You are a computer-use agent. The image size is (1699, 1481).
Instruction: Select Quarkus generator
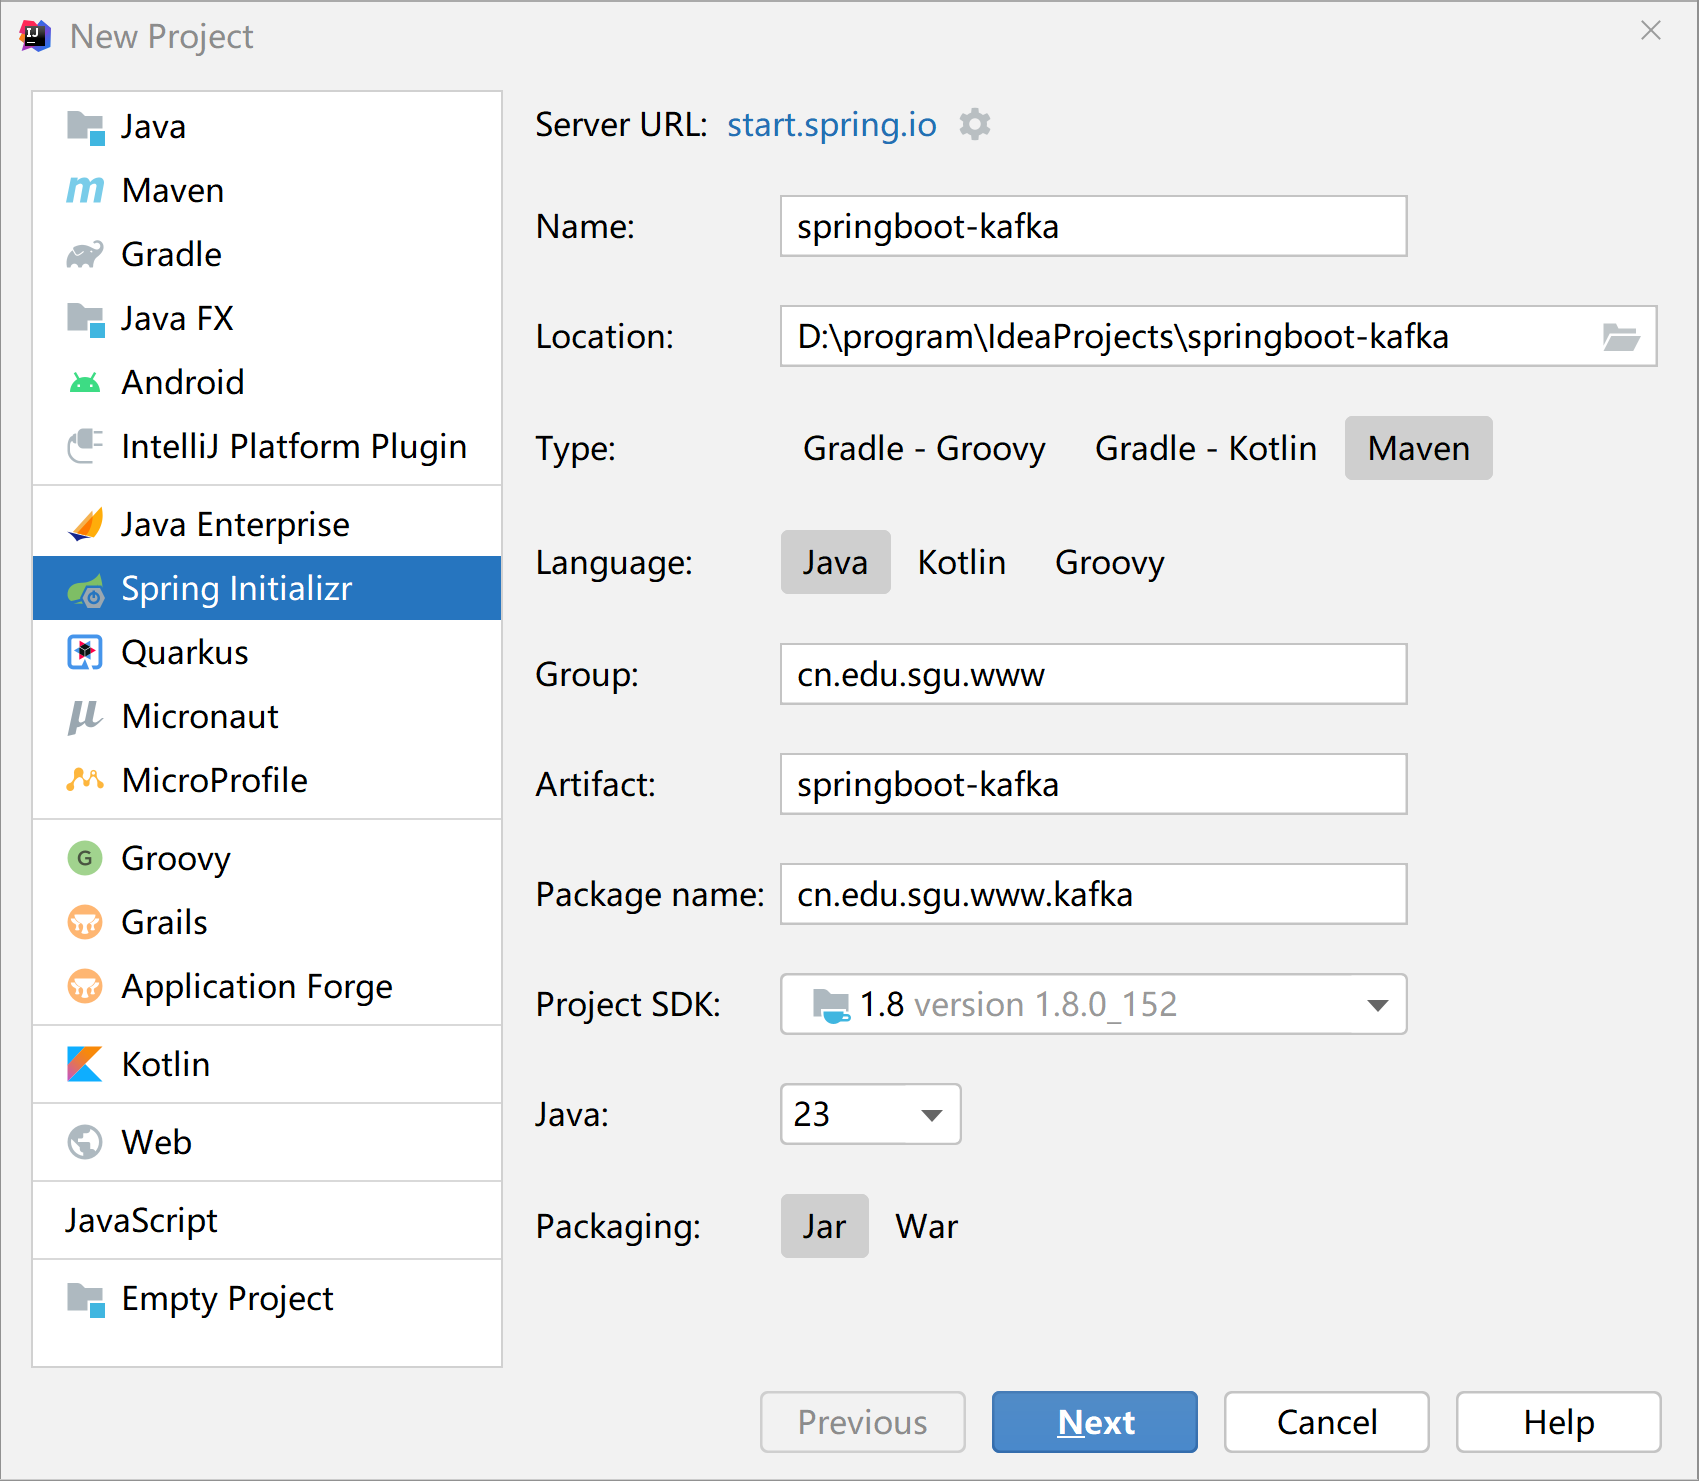pyautogui.click(x=267, y=652)
